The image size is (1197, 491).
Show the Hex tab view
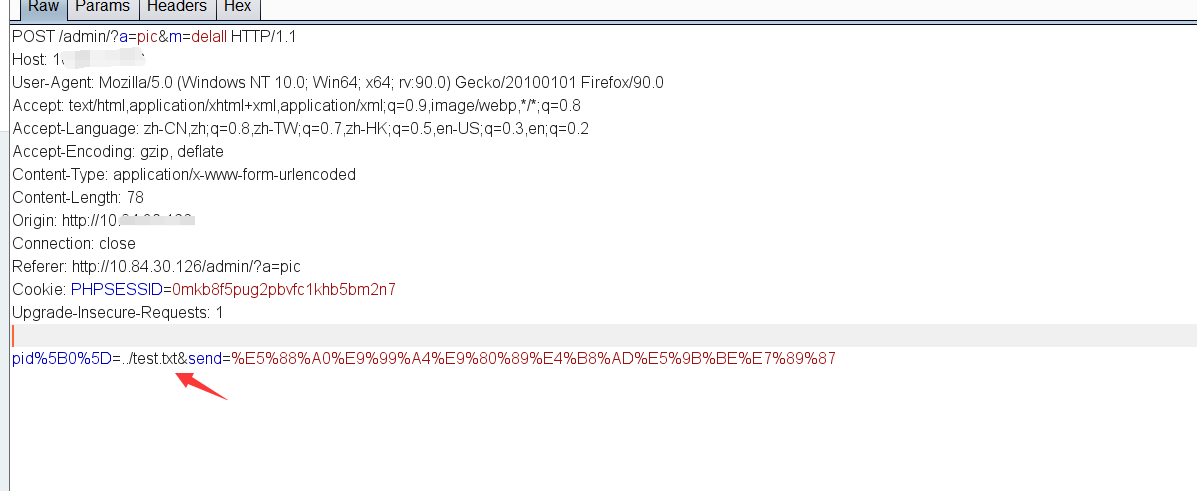(237, 7)
